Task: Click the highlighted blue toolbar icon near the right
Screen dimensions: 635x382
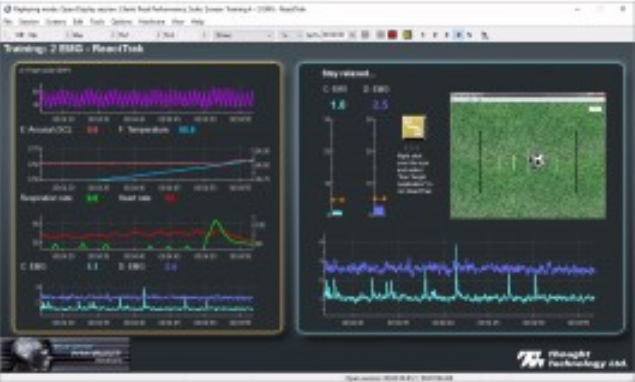Action: [x=458, y=35]
